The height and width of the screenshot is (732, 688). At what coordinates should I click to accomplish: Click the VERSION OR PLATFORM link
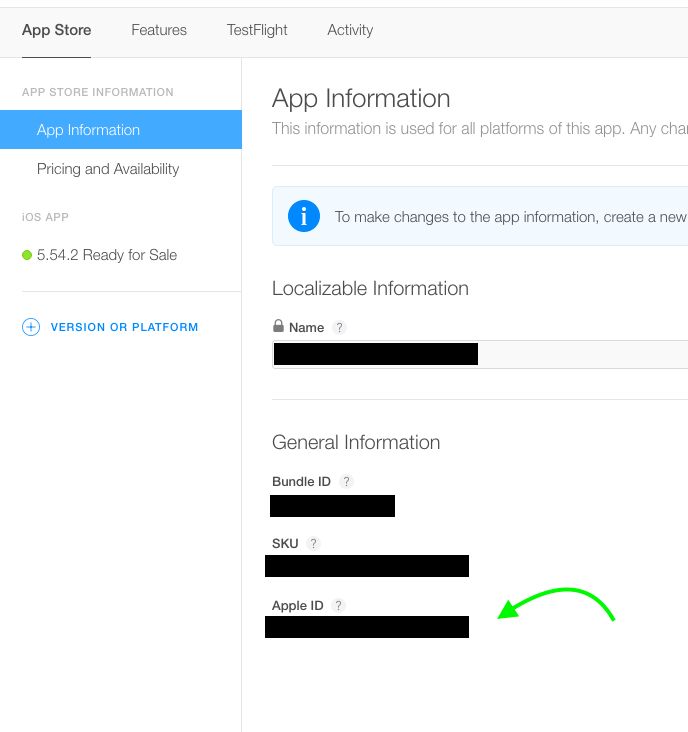coord(124,327)
